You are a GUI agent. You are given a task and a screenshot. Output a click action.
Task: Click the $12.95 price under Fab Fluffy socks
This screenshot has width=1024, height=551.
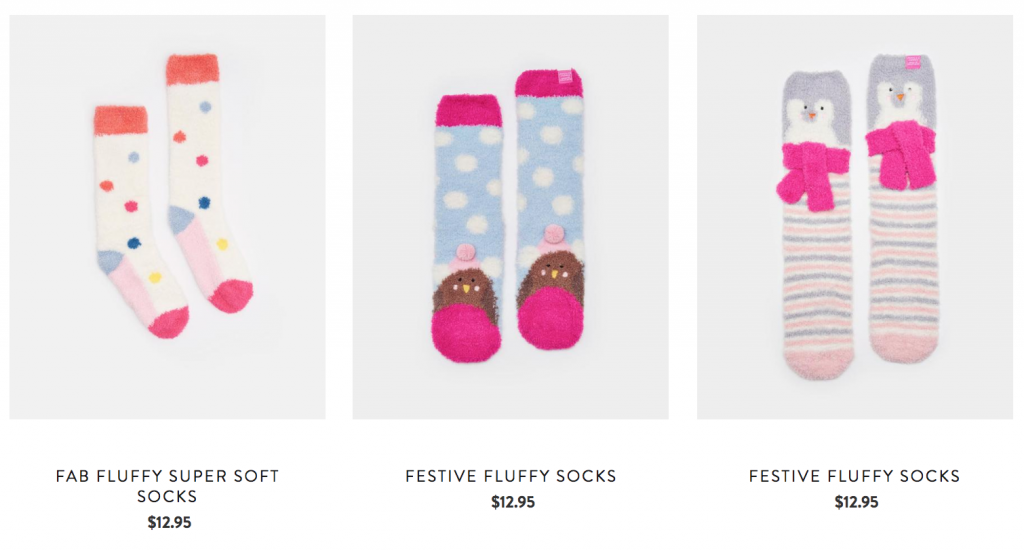click(x=169, y=522)
